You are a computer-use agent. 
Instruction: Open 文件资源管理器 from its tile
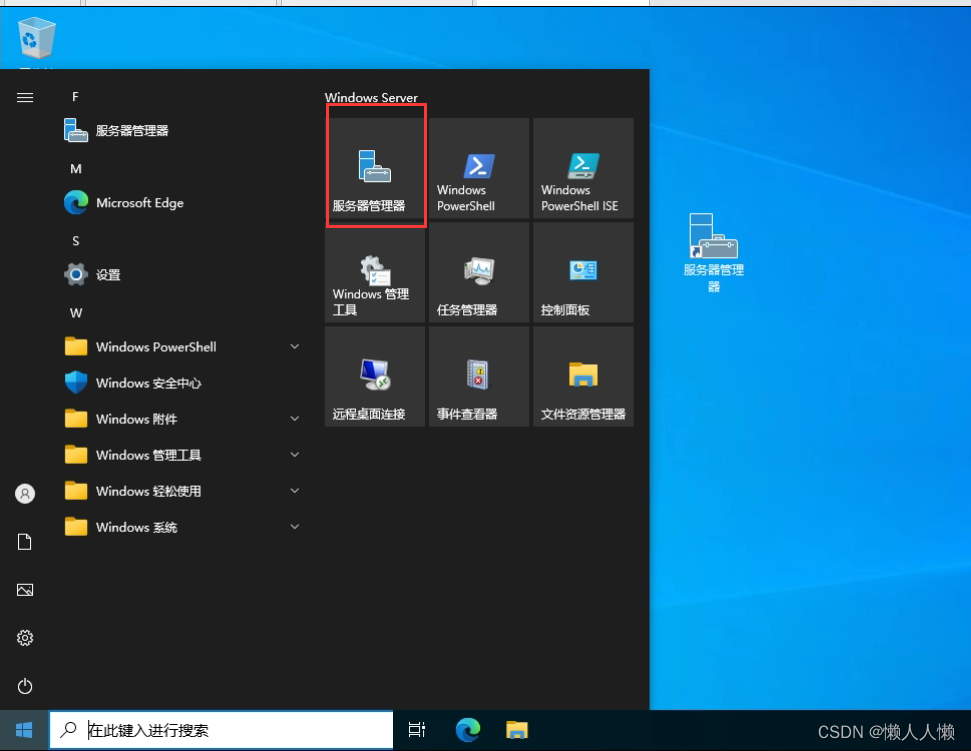coord(582,376)
